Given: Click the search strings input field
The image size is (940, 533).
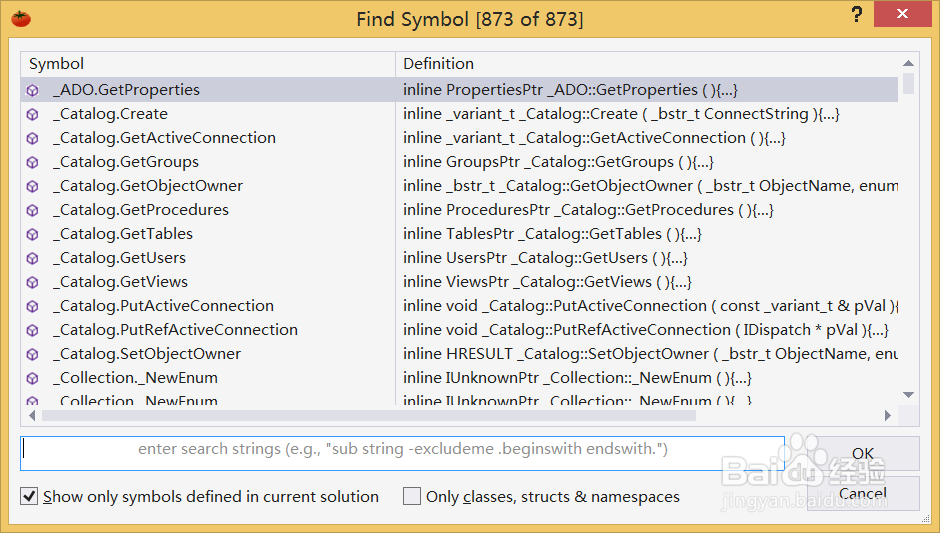Looking at the screenshot, I should pyautogui.click(x=402, y=450).
